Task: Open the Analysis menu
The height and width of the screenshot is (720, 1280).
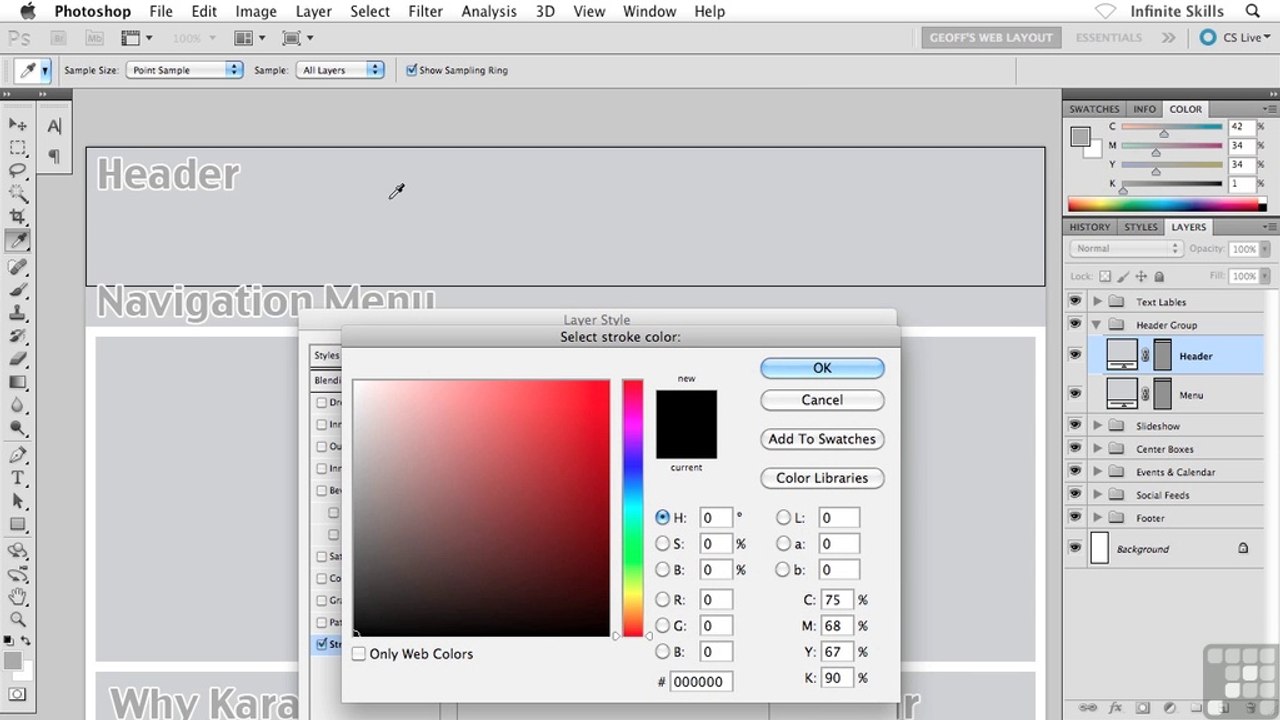Action: click(x=489, y=11)
